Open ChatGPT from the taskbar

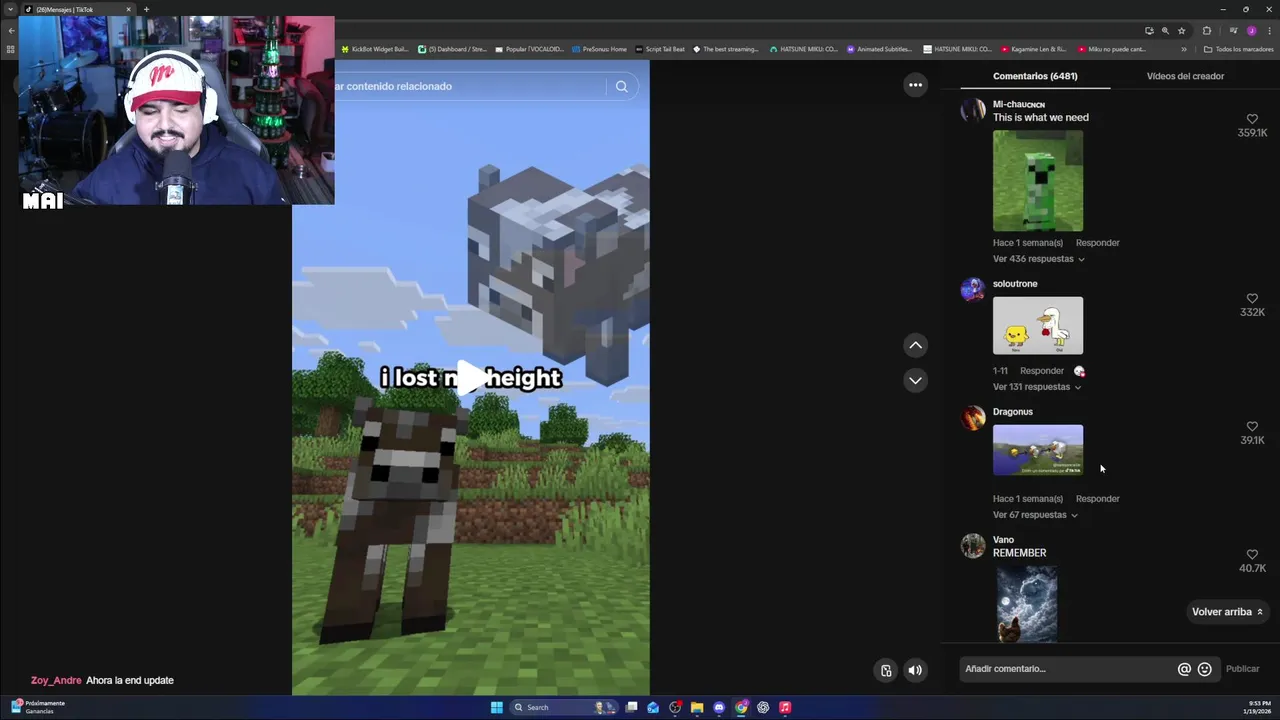[x=763, y=707]
